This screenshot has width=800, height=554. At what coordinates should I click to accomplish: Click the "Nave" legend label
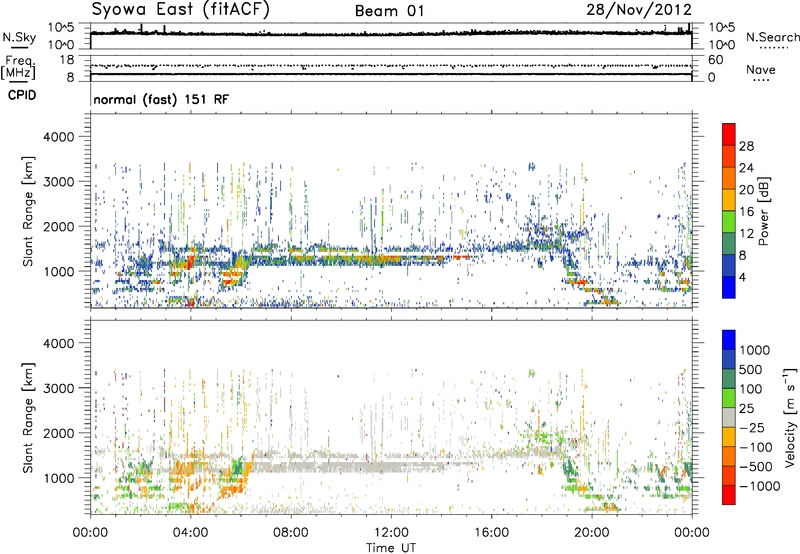tap(761, 70)
